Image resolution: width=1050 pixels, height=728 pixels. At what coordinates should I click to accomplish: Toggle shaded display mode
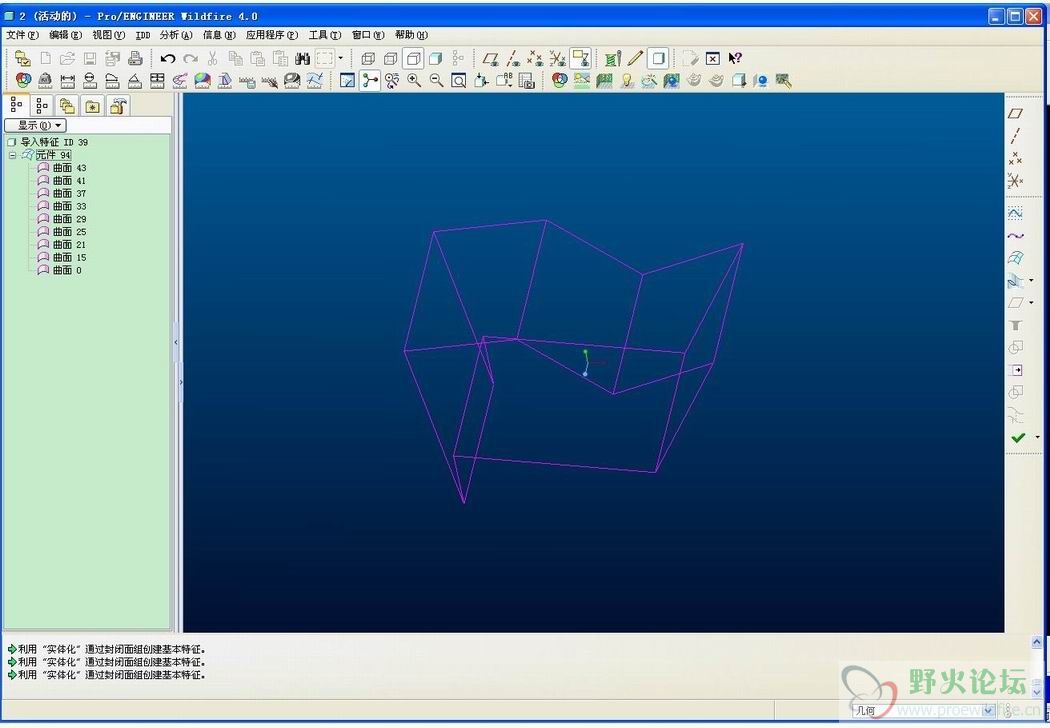[436, 59]
